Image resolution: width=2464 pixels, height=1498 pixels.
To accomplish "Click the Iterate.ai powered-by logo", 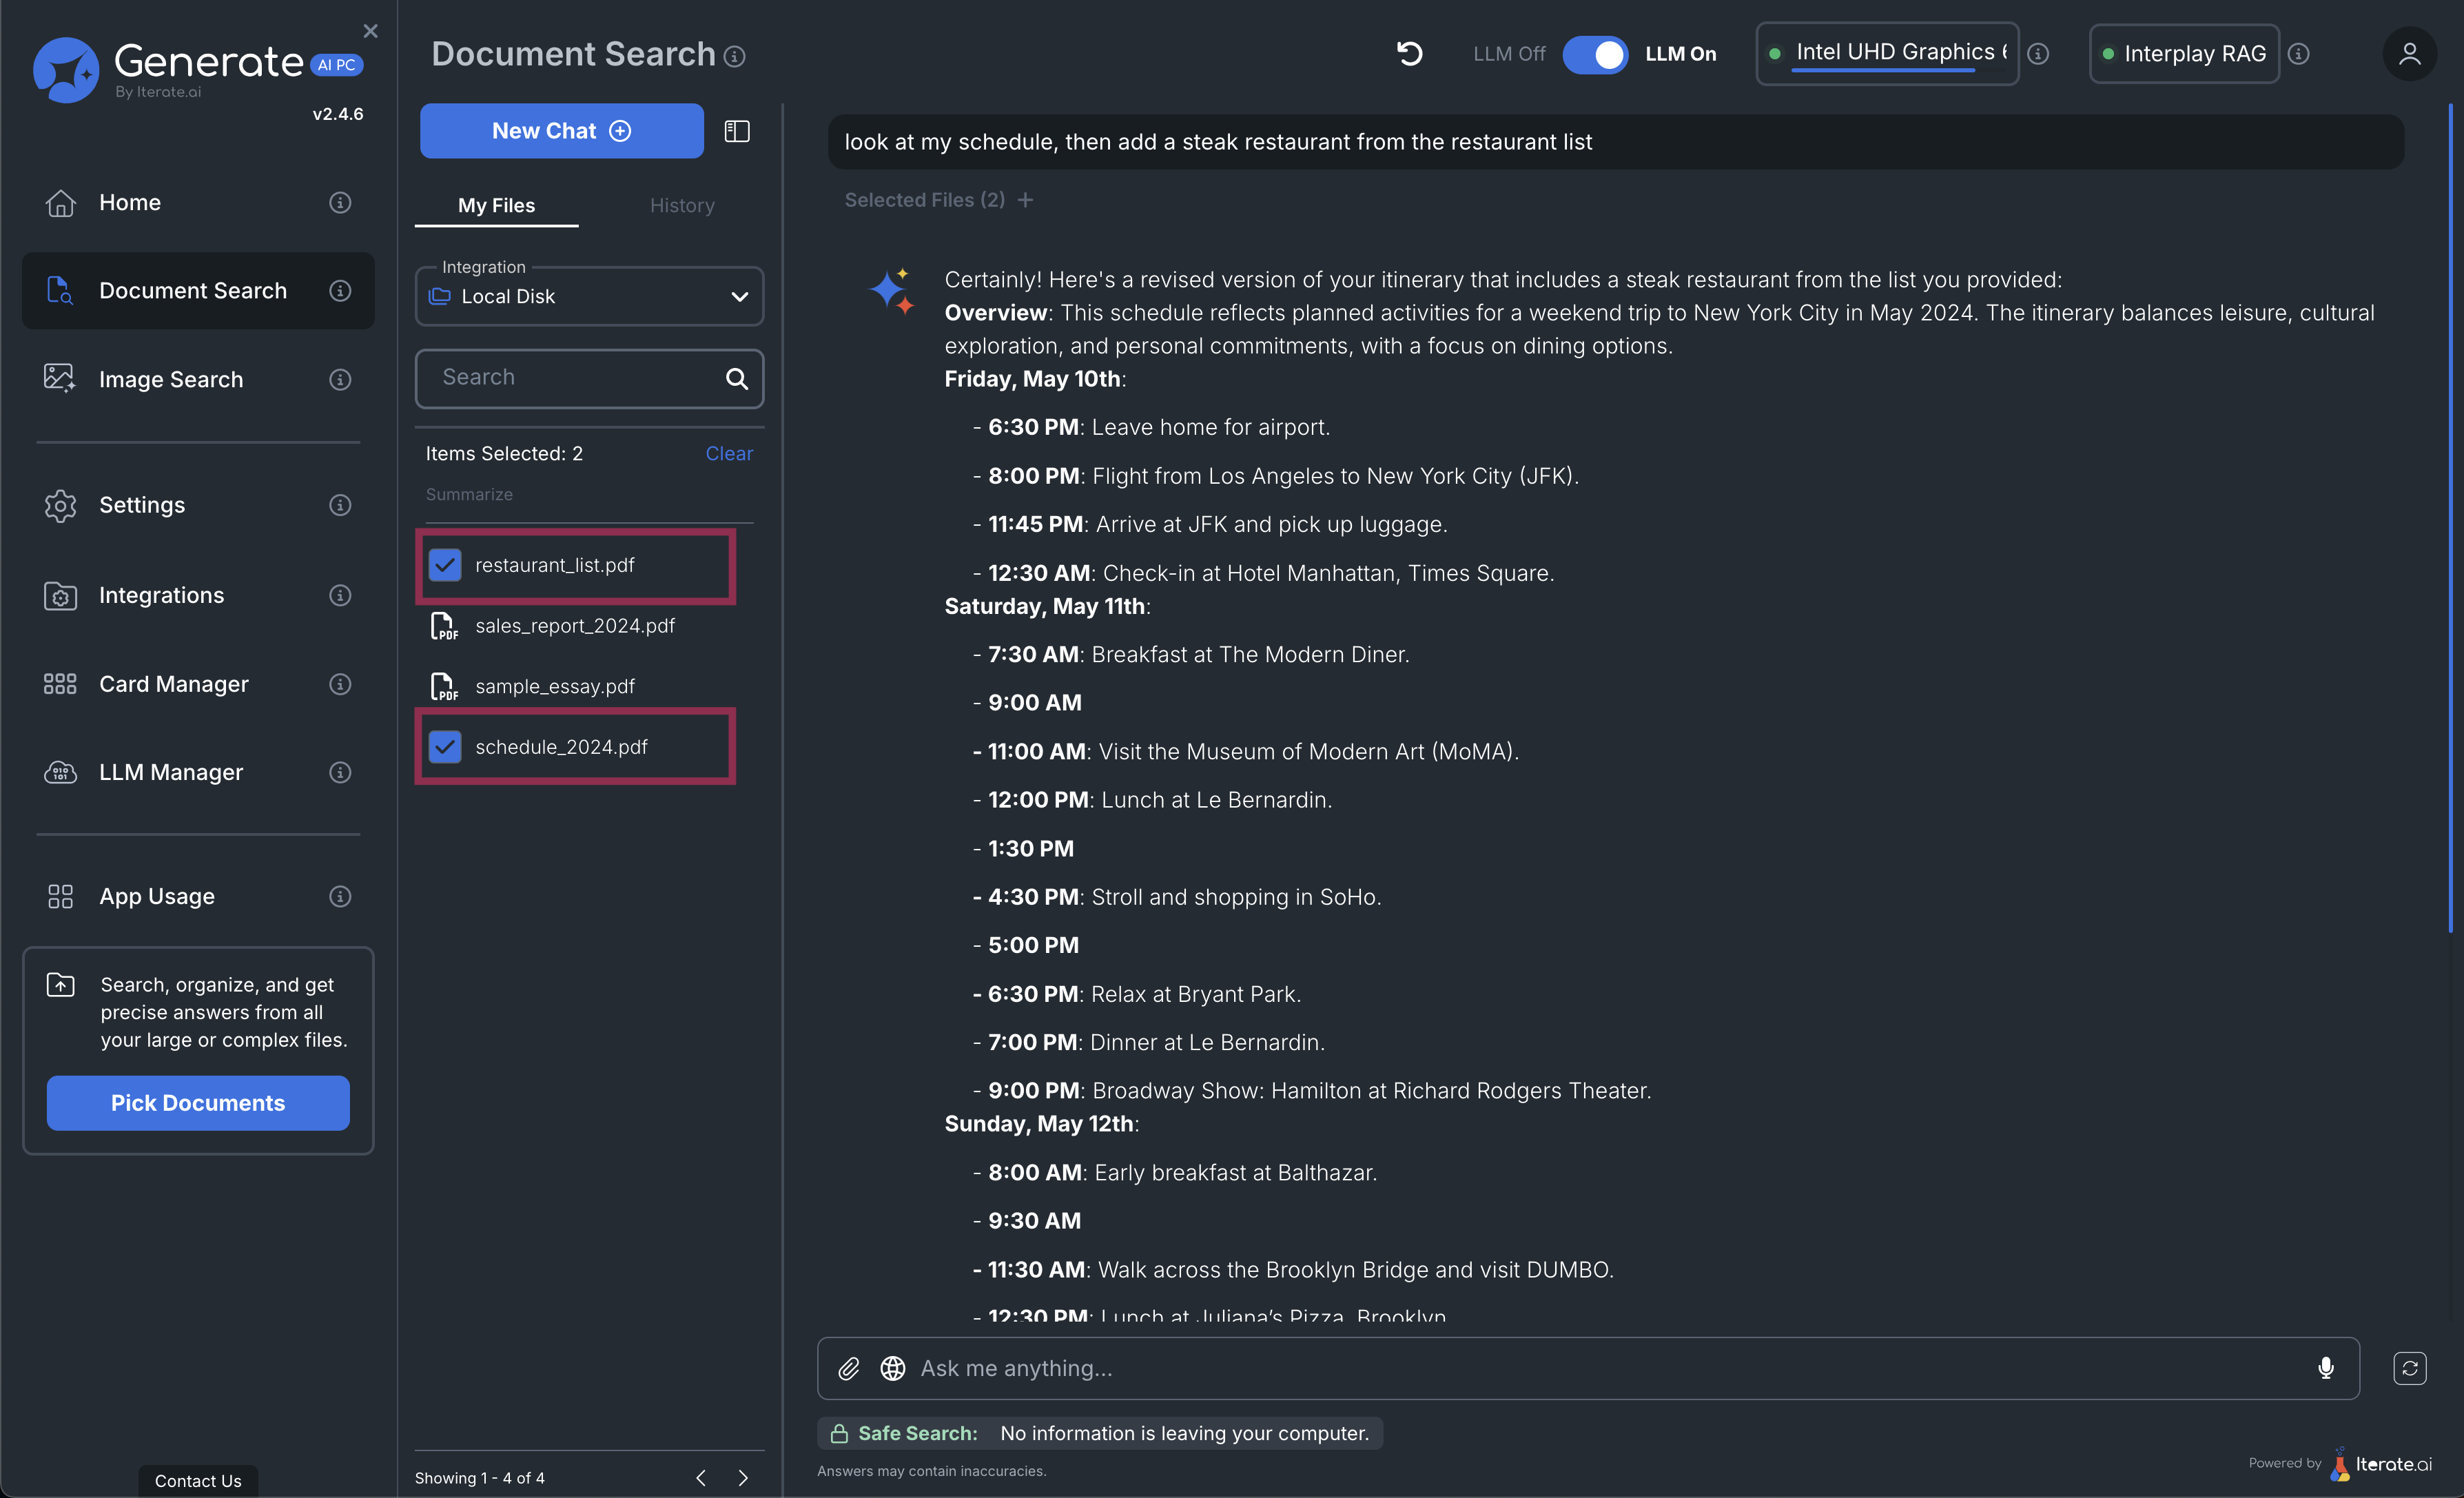I will click(2380, 1465).
